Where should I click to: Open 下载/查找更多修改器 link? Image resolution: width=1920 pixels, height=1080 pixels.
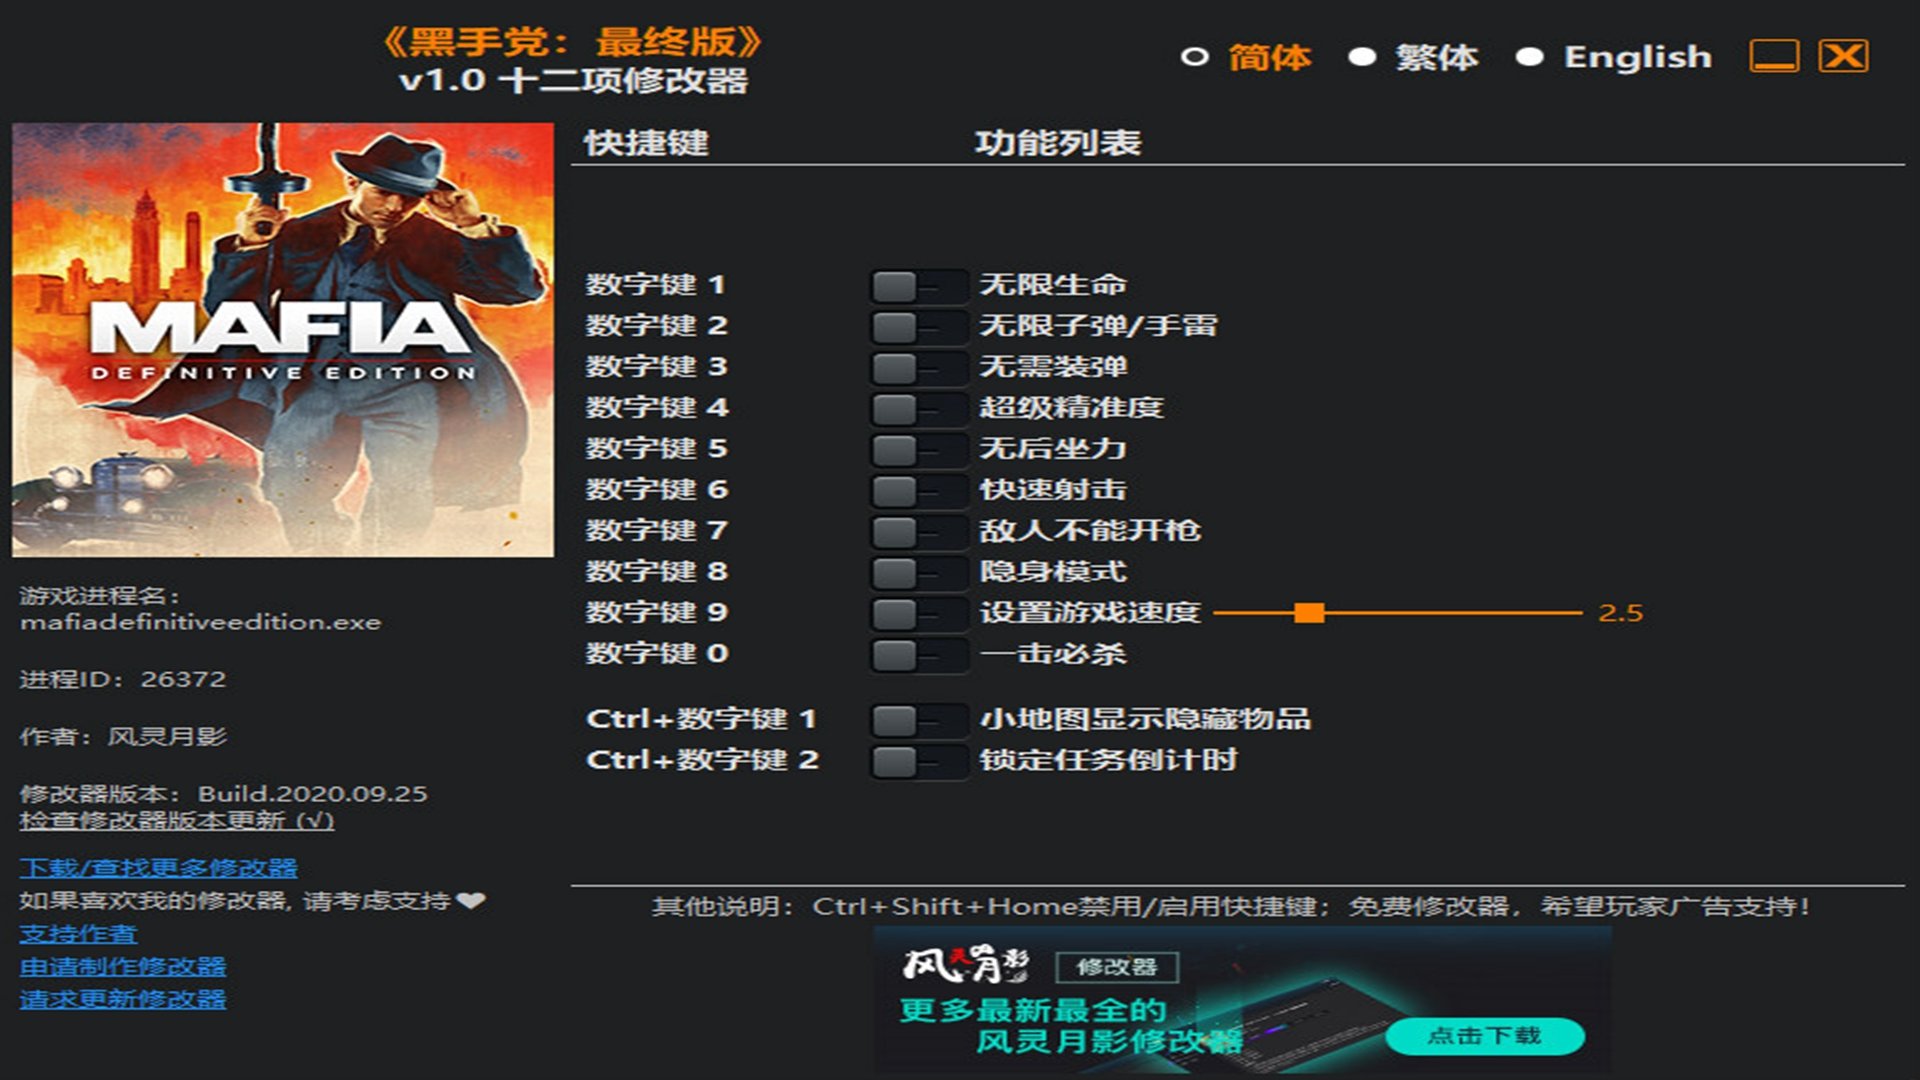158,867
